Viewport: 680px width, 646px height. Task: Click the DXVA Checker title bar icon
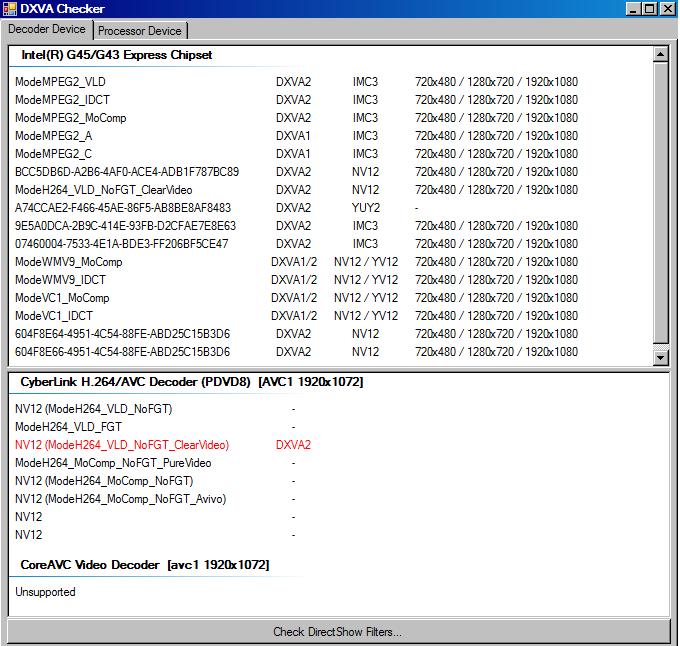[10, 9]
